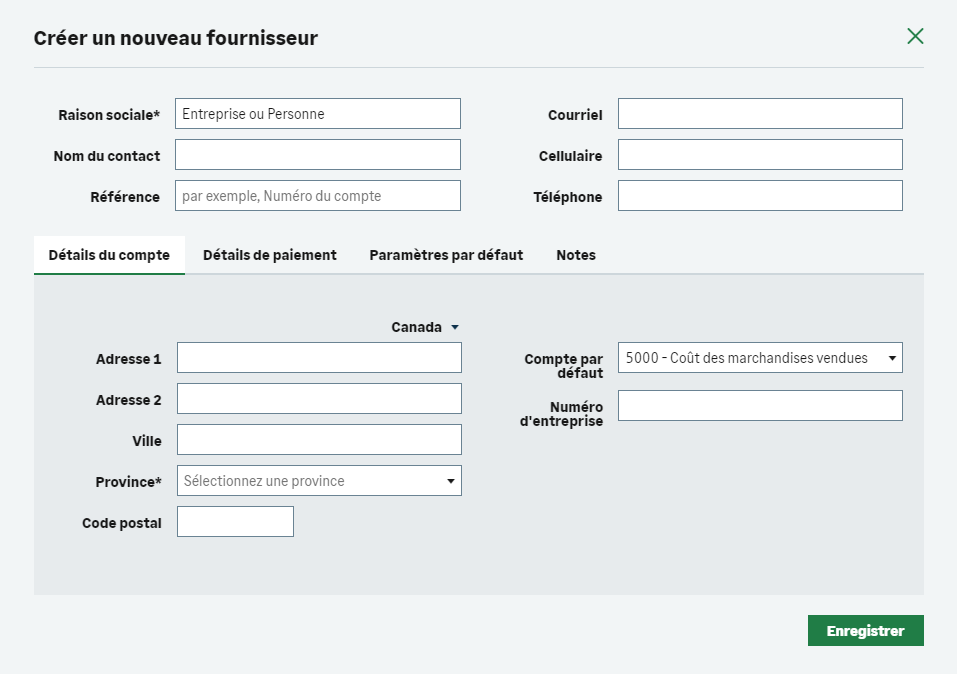Screen dimensions: 957x674
Task: Focus the Adresse 2 field
Action: 319,399
